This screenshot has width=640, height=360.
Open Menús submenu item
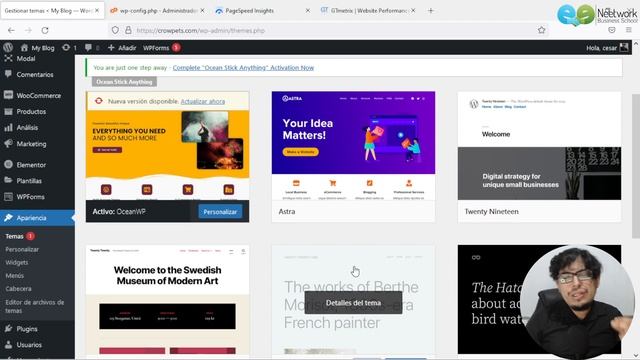15,276
